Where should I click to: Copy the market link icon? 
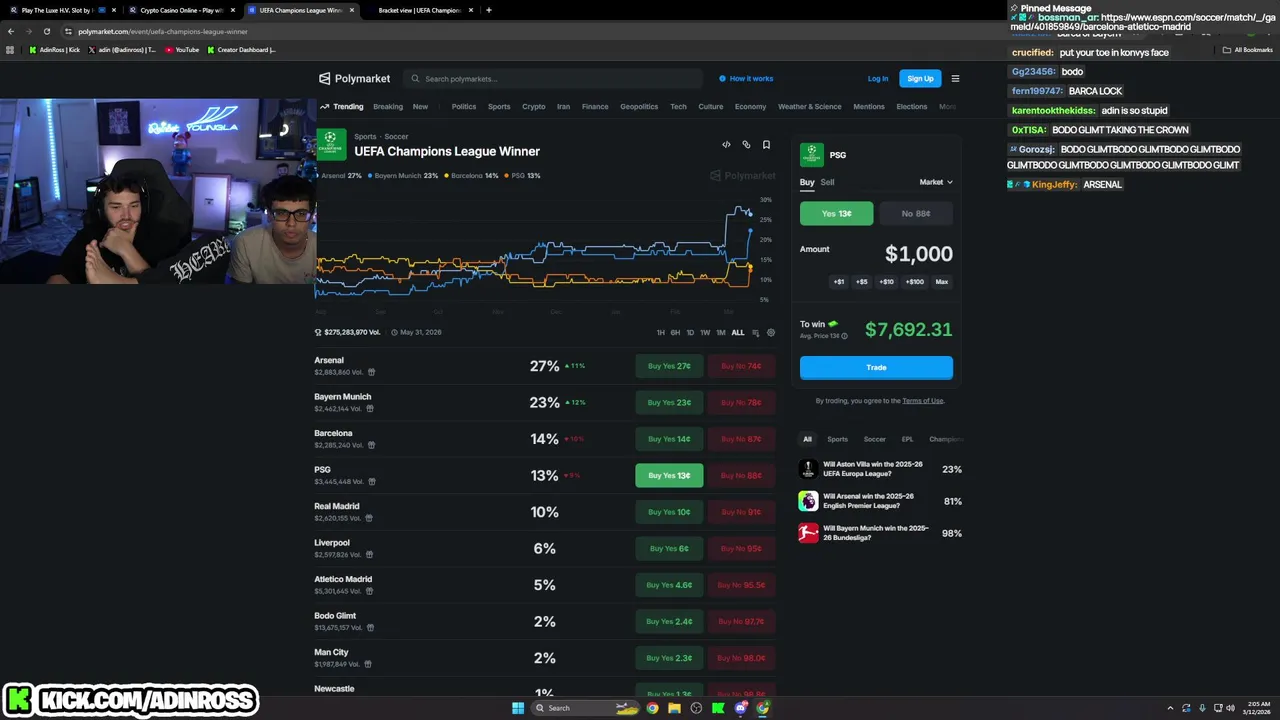click(746, 145)
